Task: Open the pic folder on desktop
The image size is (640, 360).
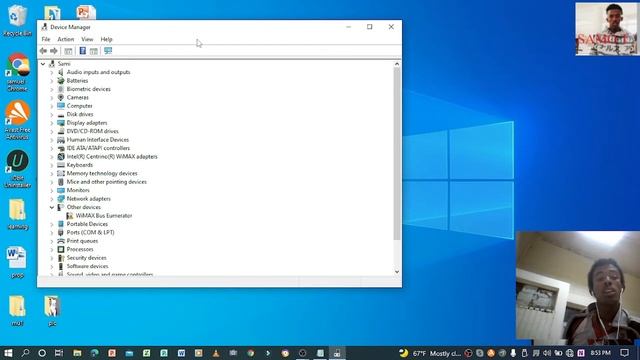Action: [52, 311]
